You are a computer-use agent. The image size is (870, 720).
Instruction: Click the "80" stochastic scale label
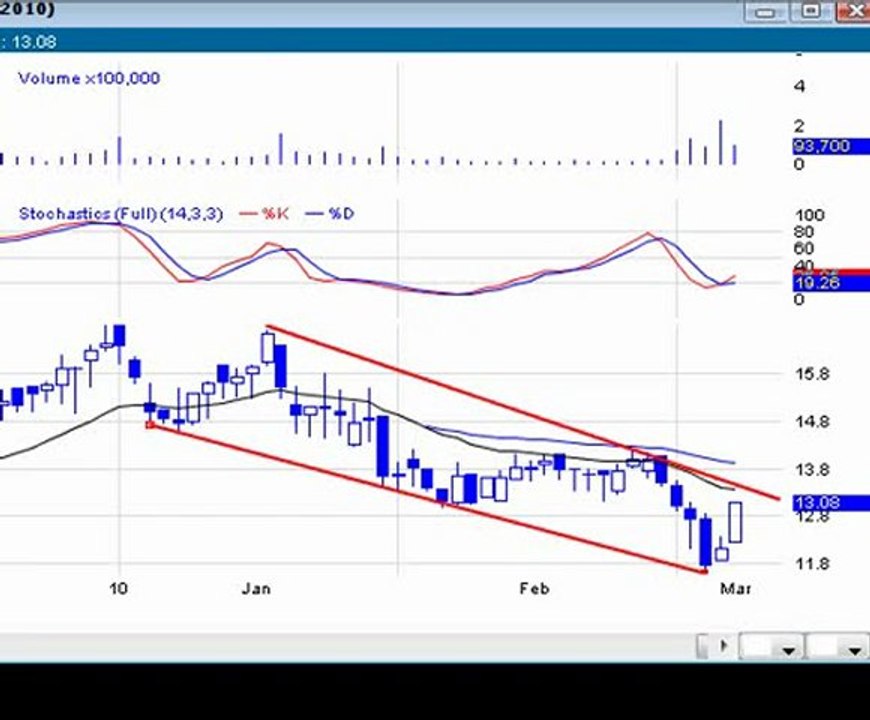tap(804, 232)
